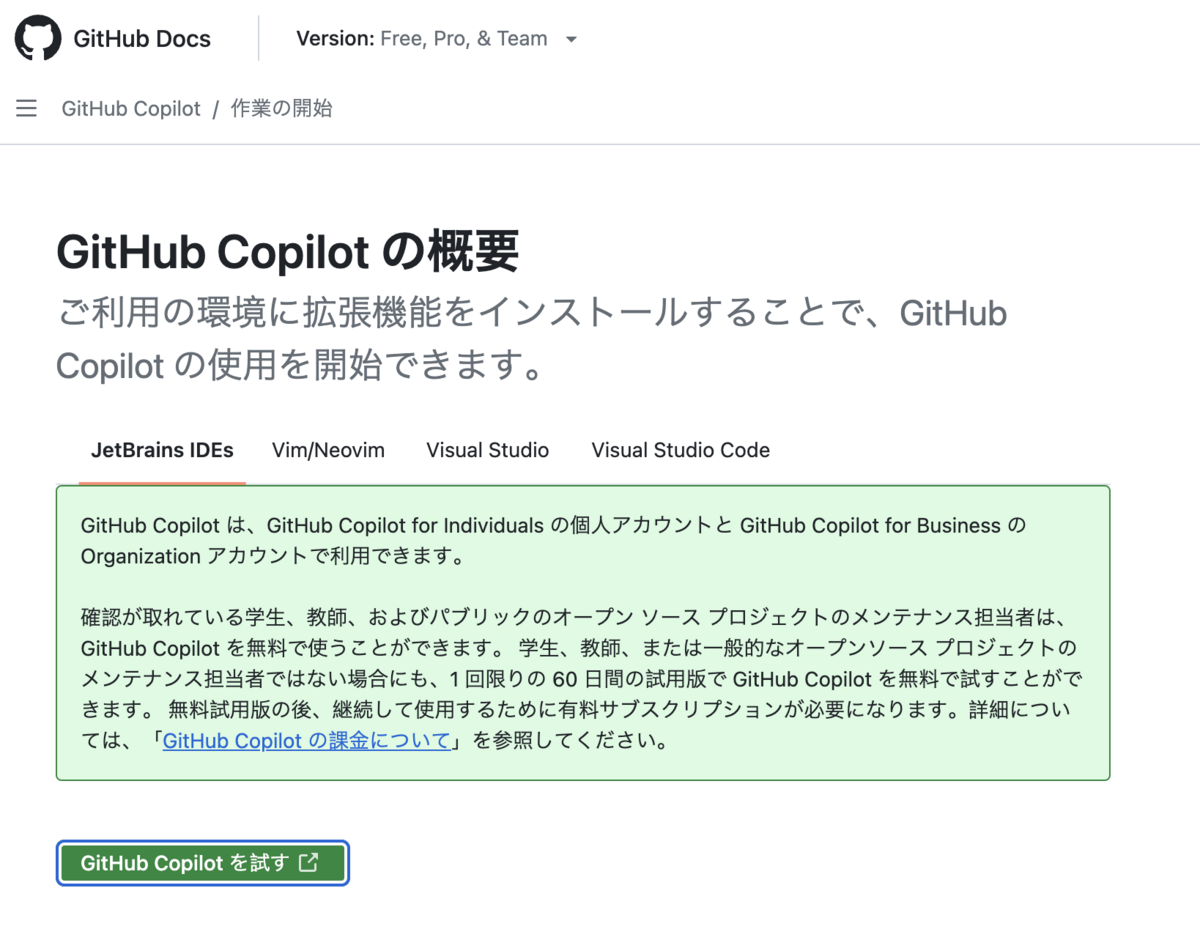The width and height of the screenshot is (1200, 929).
Task: Switch to the Visual Studio Code tab
Action: coord(680,450)
